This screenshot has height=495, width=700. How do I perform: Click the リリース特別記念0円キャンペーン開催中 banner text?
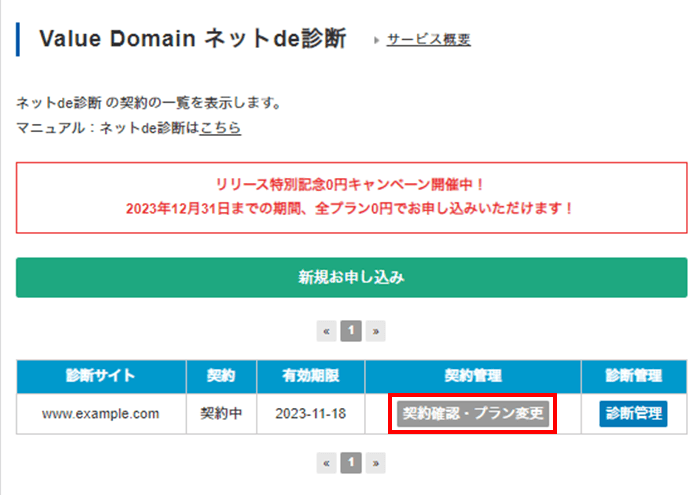tap(351, 184)
